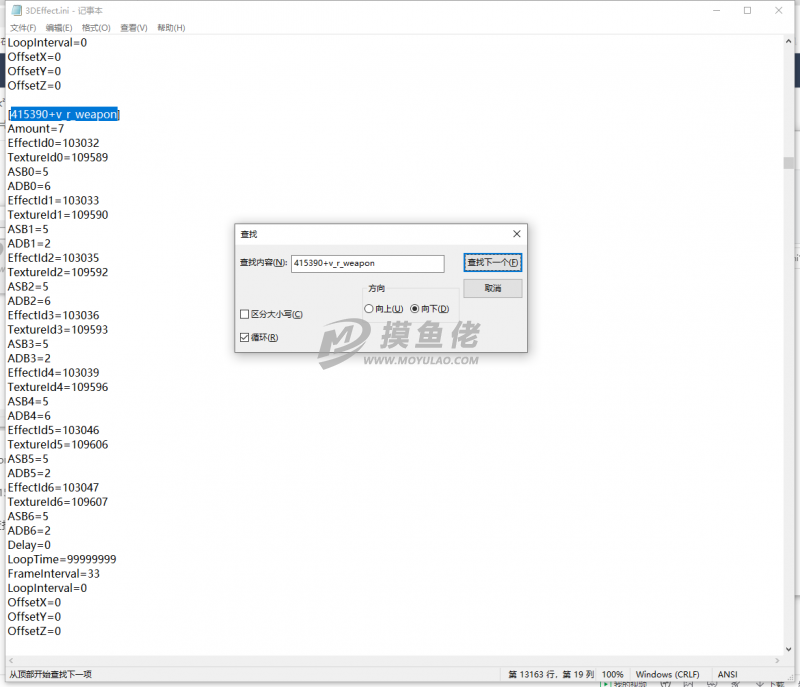Select the 向上 direction radio button
Image resolution: width=800 pixels, height=687 pixels.
pos(369,309)
